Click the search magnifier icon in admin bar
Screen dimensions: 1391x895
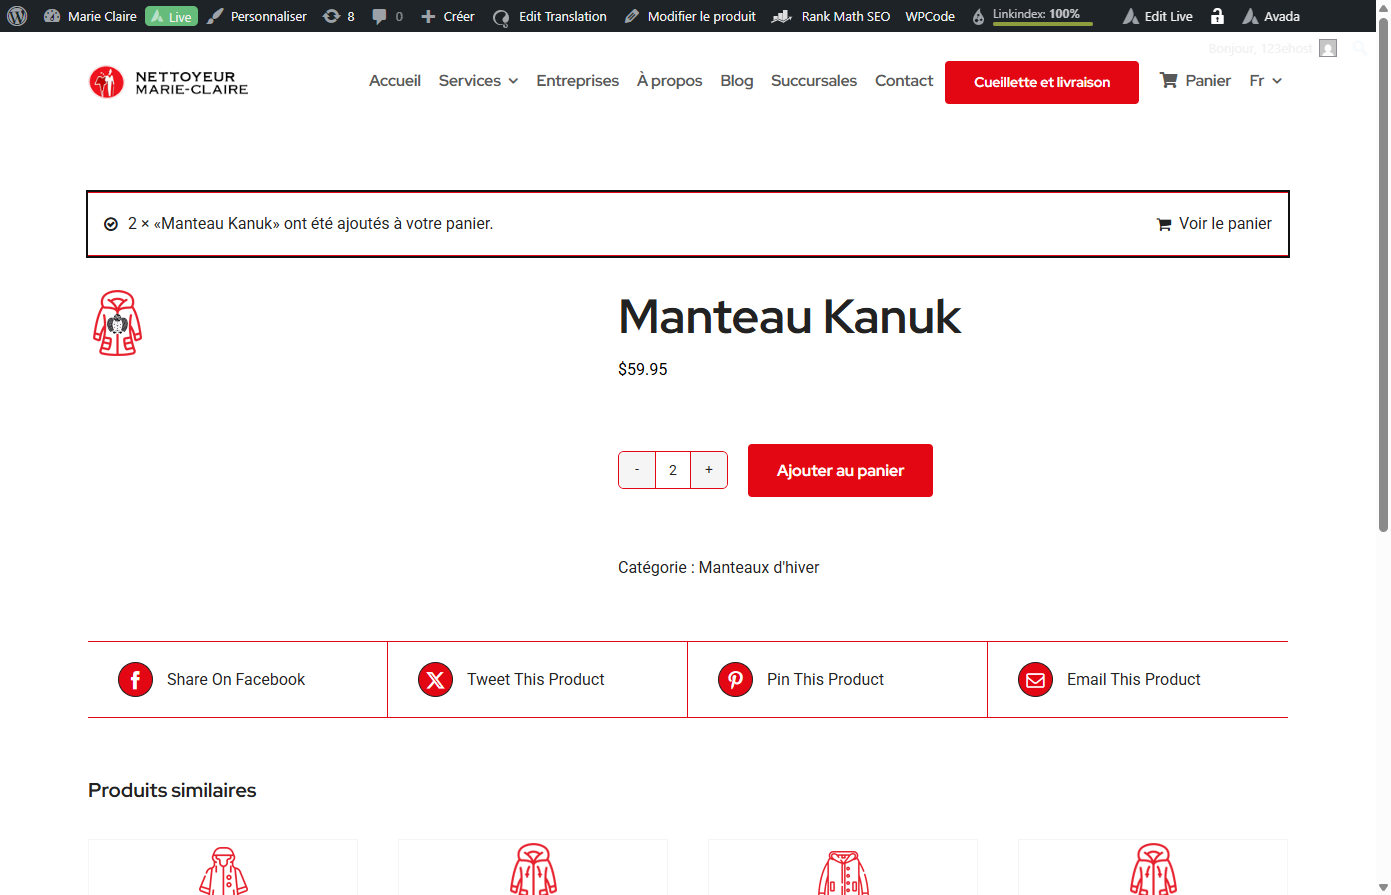coord(1360,48)
